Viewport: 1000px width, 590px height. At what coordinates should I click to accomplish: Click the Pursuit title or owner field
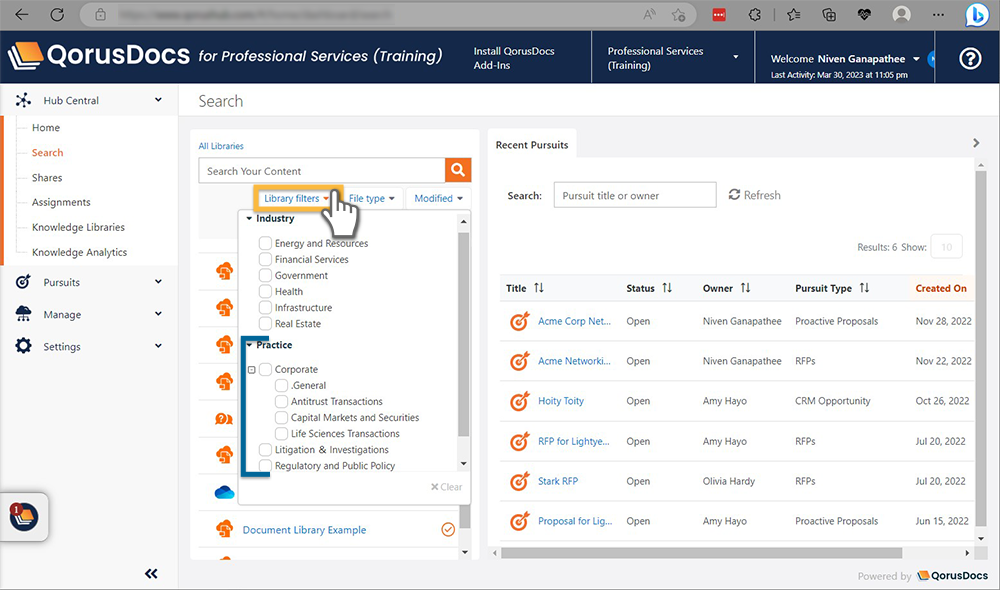[x=634, y=195]
